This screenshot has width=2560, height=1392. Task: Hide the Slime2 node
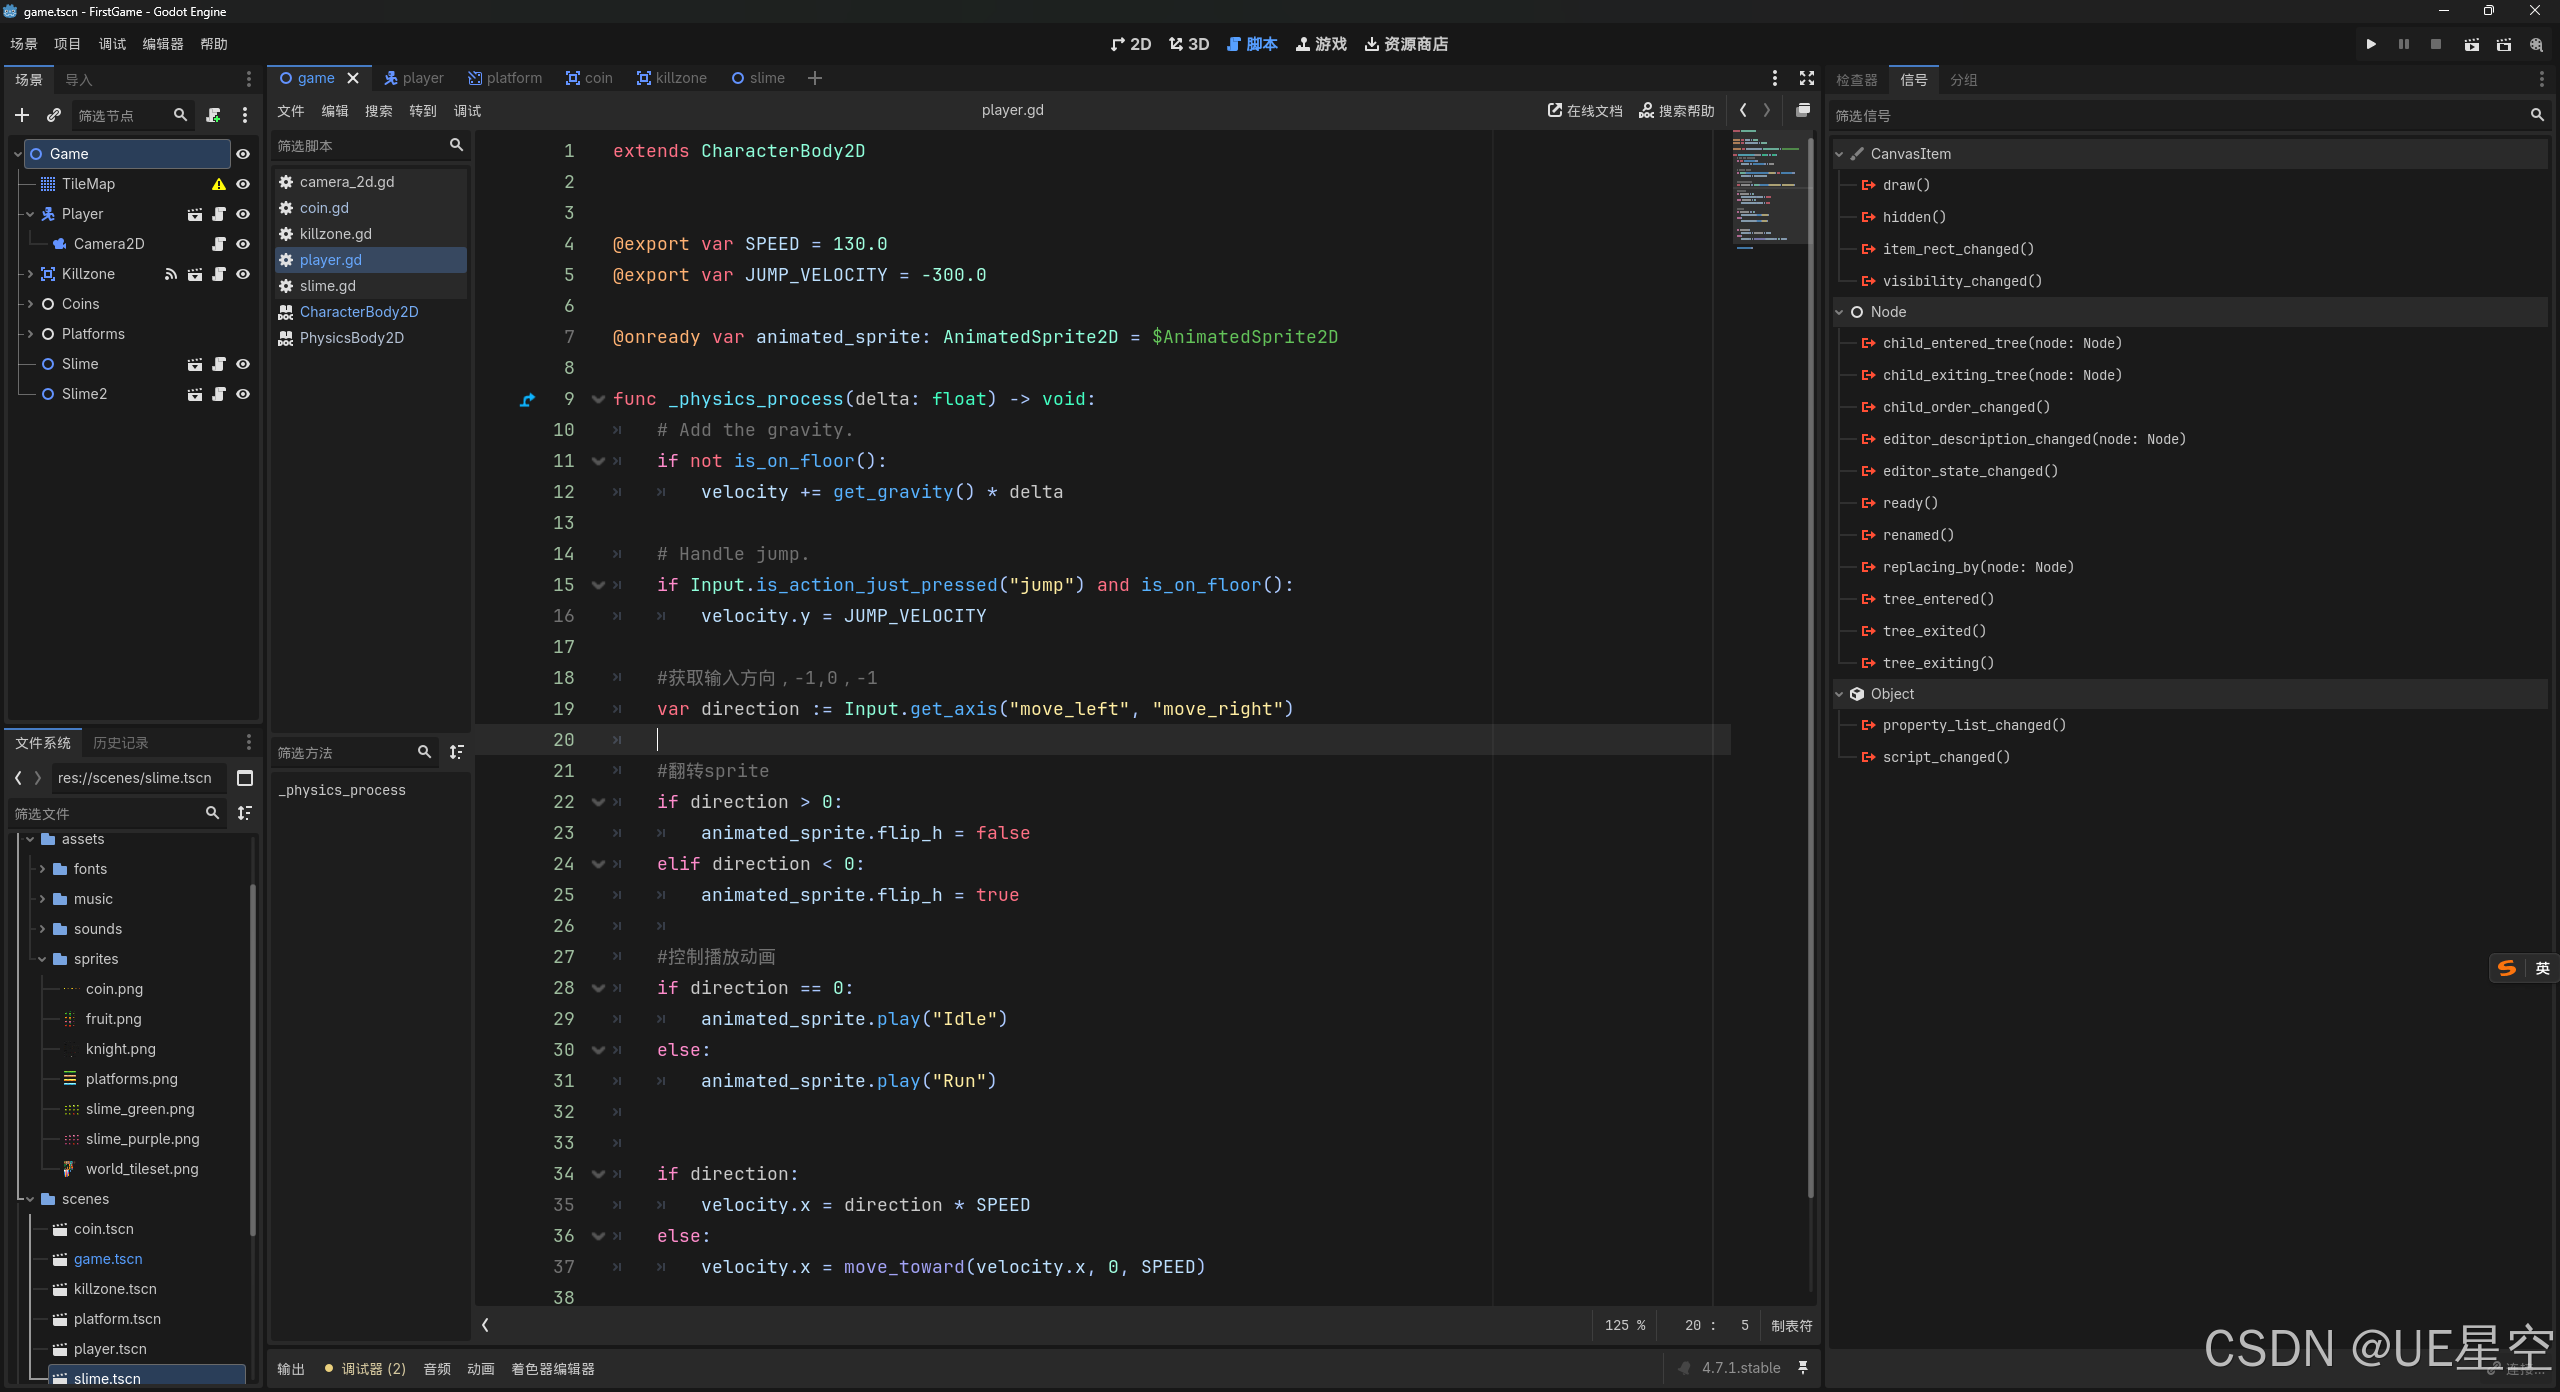pyautogui.click(x=243, y=394)
